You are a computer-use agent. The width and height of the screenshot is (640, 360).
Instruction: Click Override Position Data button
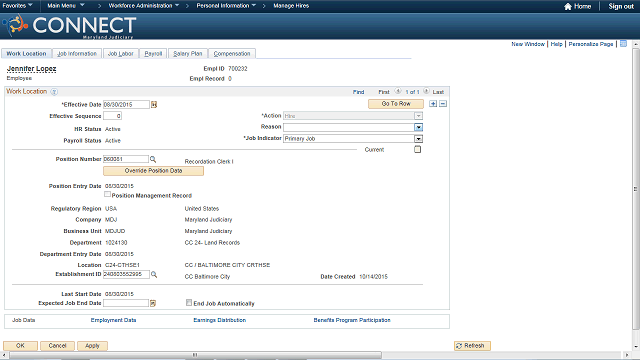pyautogui.click(x=153, y=171)
